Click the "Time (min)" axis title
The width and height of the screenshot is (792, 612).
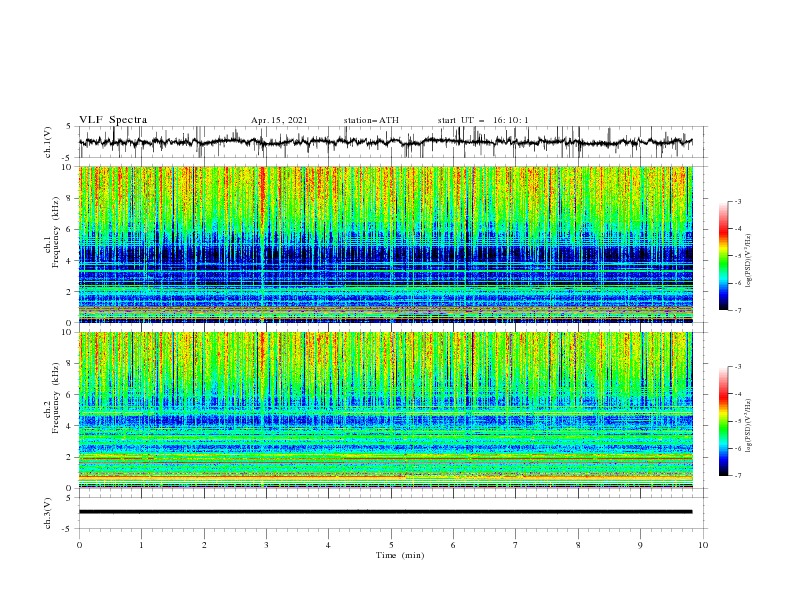tap(400, 555)
